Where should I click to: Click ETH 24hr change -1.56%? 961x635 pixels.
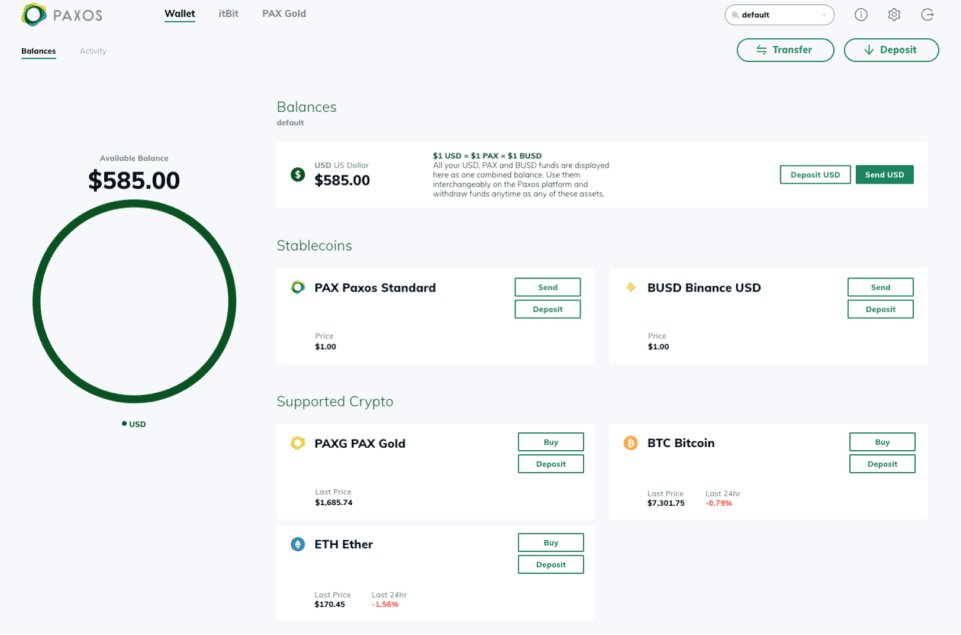coord(385,604)
